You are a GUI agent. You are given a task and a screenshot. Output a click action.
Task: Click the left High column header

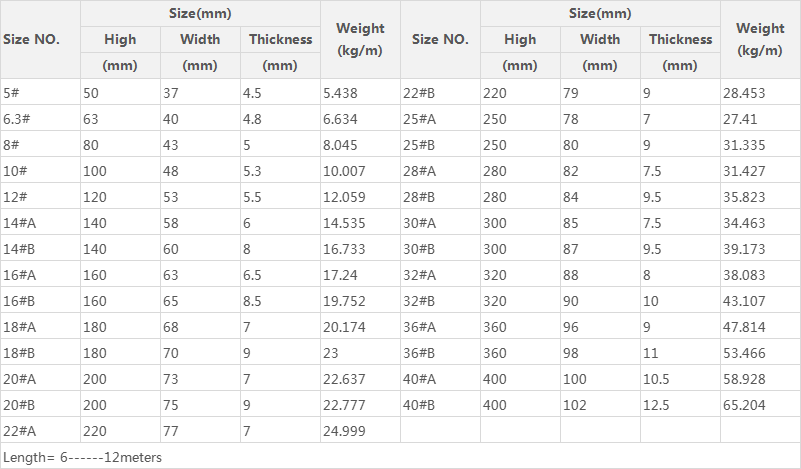click(x=120, y=40)
